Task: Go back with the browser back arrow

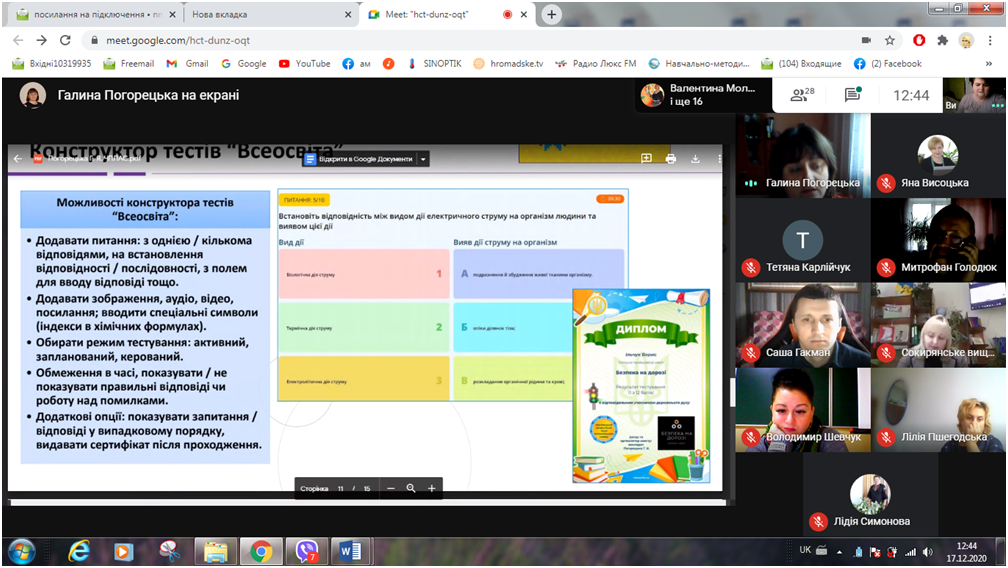Action: 18,40
